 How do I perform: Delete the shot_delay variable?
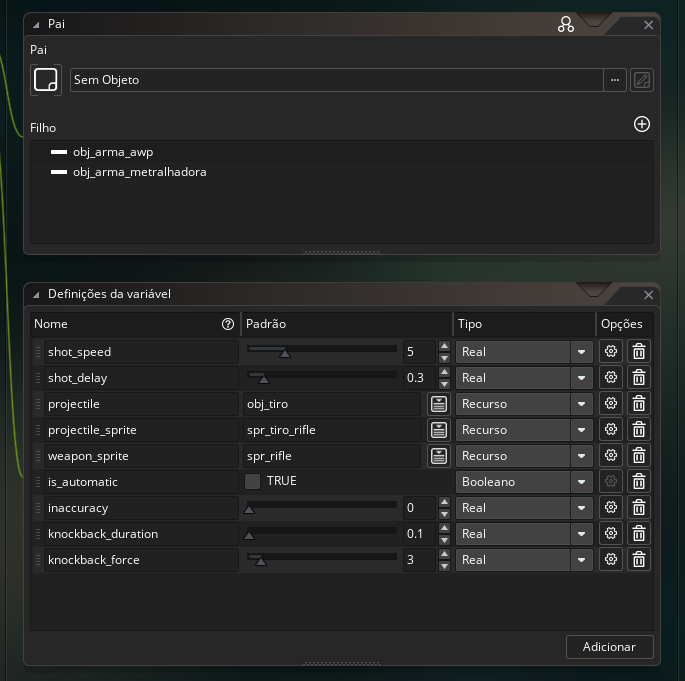tap(639, 377)
